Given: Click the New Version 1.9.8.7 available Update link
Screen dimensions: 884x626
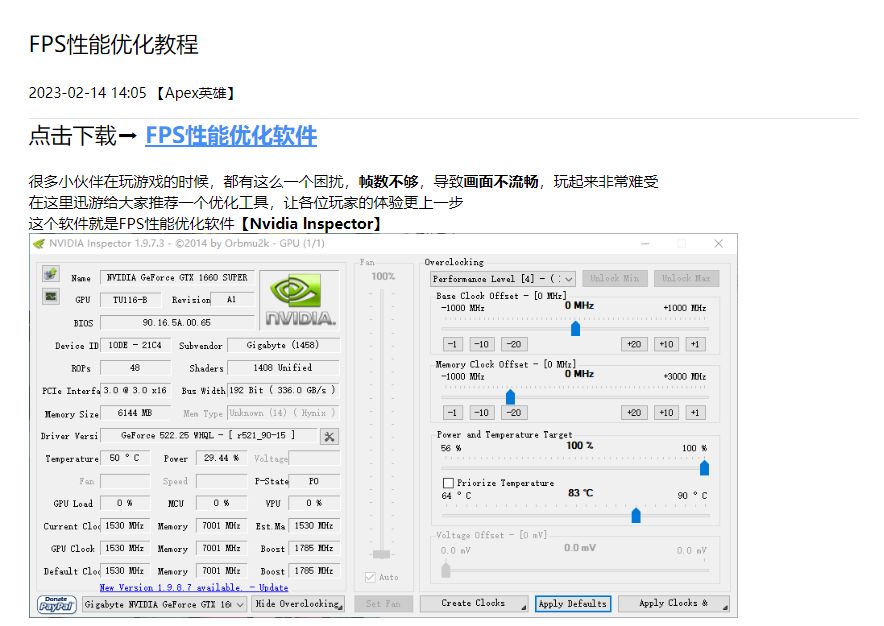Looking at the screenshot, I should pos(193,588).
